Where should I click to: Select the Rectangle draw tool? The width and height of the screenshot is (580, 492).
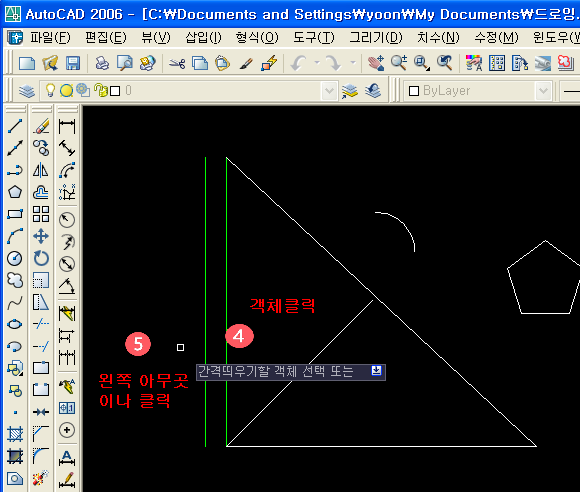pyautogui.click(x=15, y=214)
